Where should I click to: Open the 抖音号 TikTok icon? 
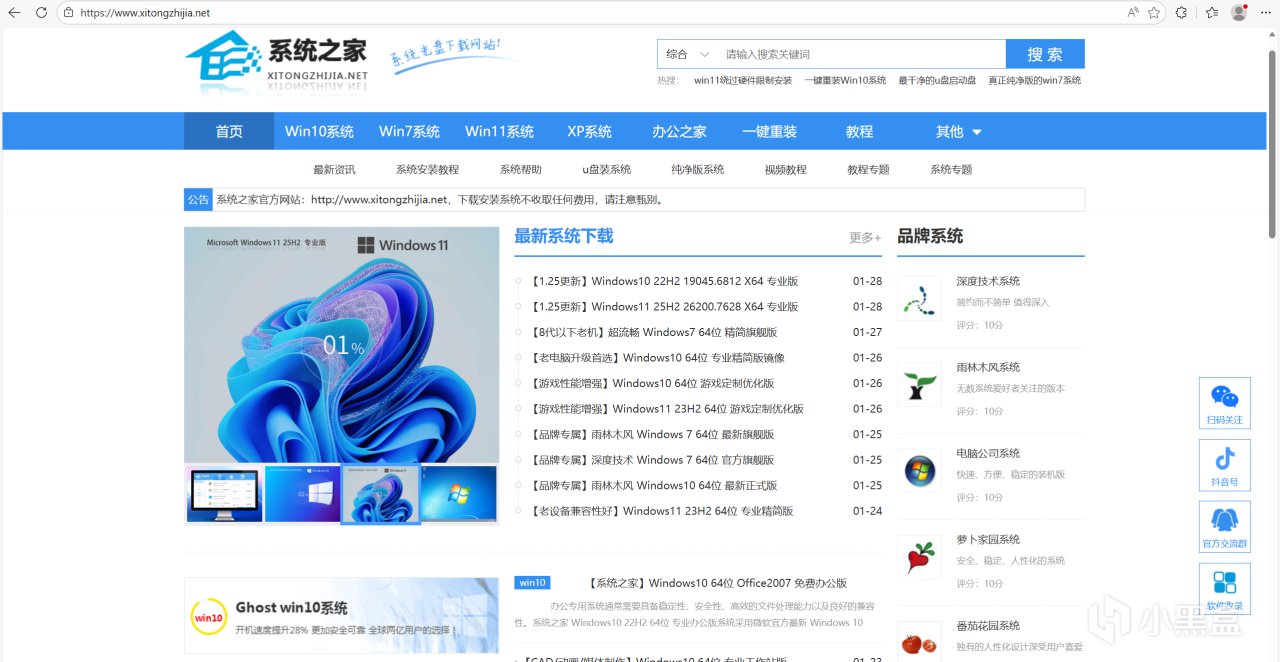pyautogui.click(x=1225, y=465)
